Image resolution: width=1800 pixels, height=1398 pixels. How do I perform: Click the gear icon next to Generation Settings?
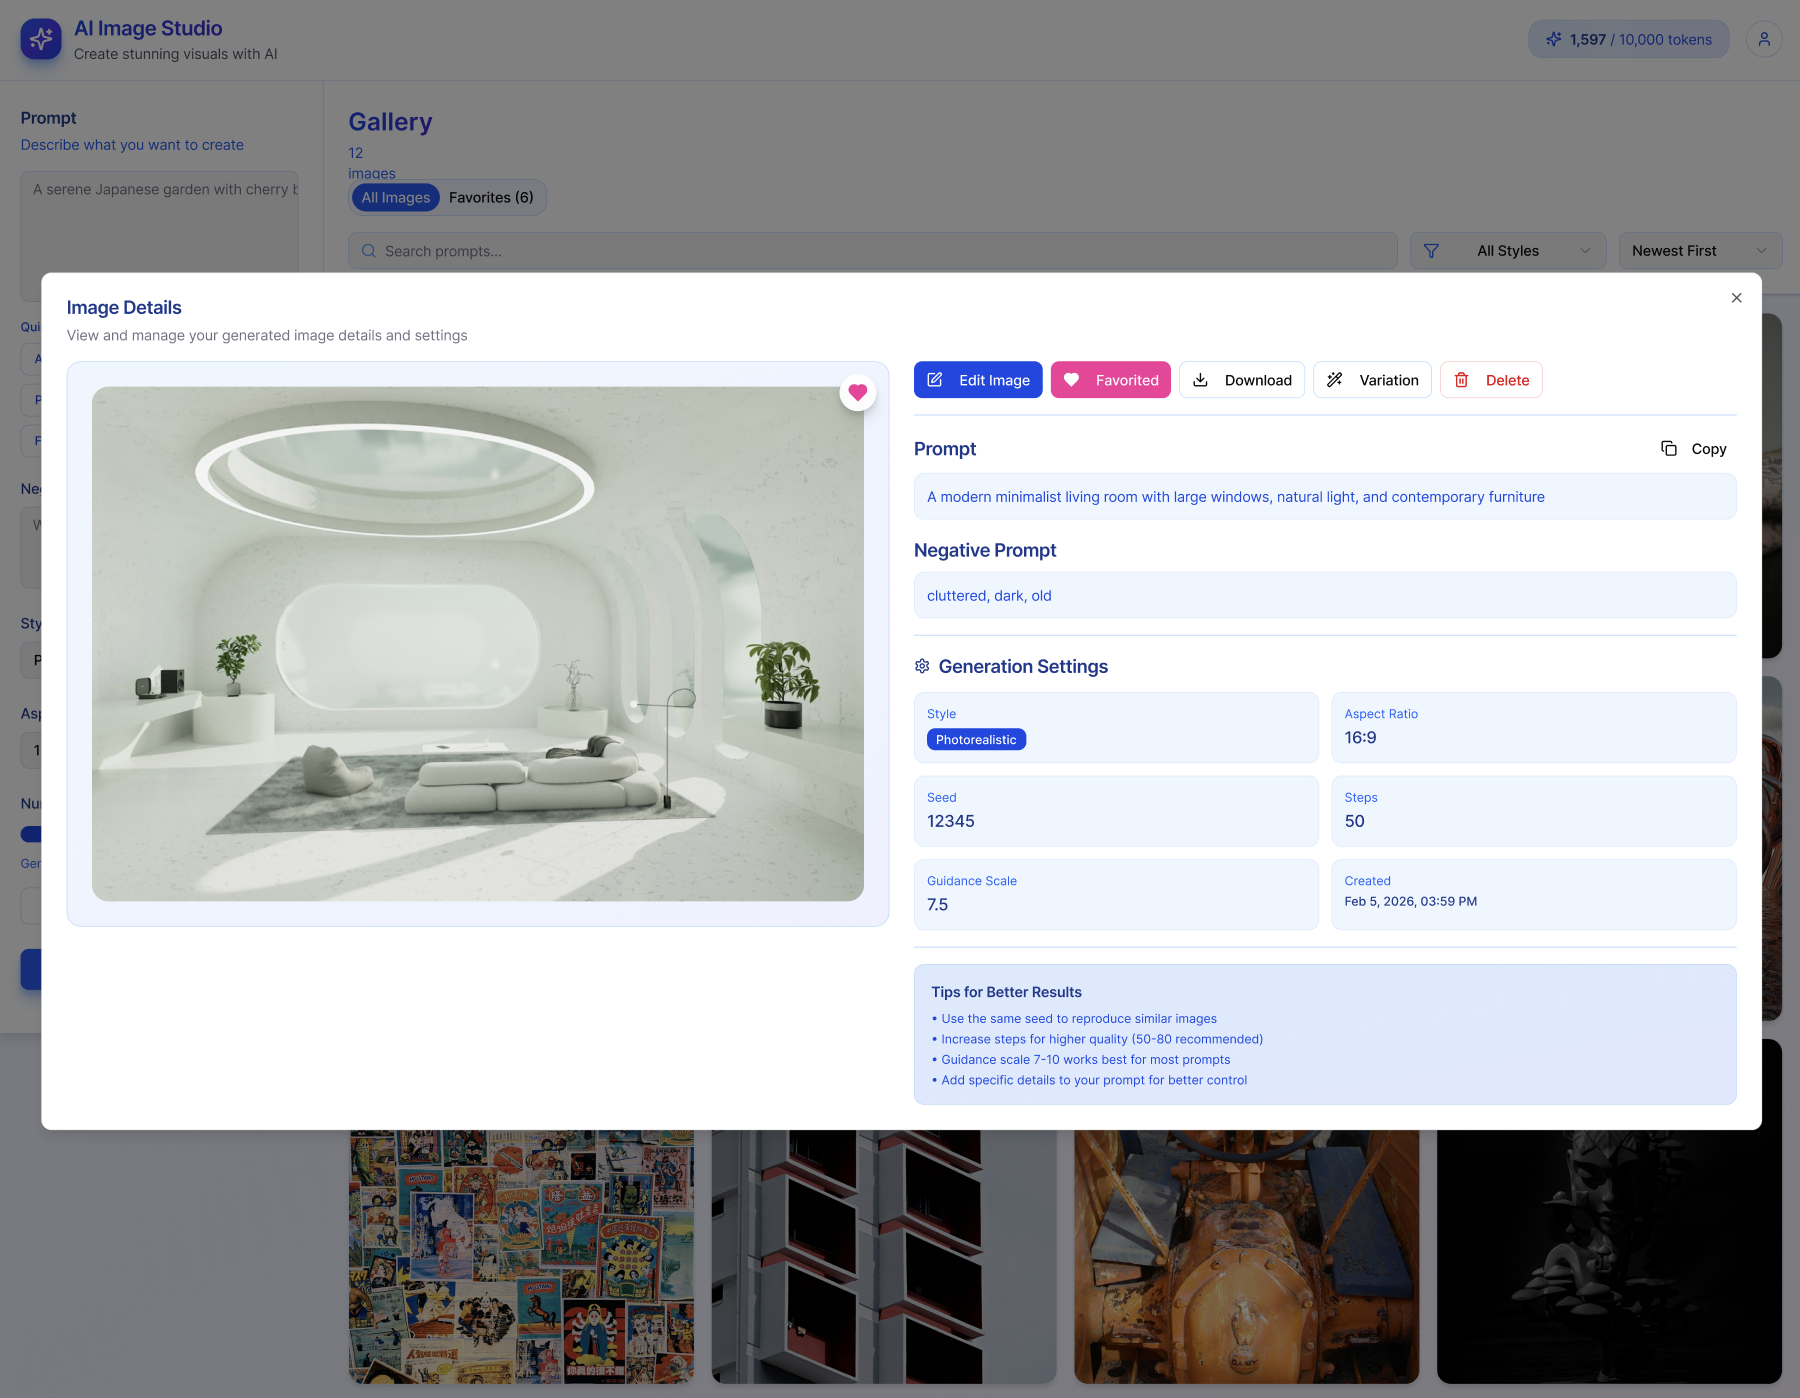[920, 666]
